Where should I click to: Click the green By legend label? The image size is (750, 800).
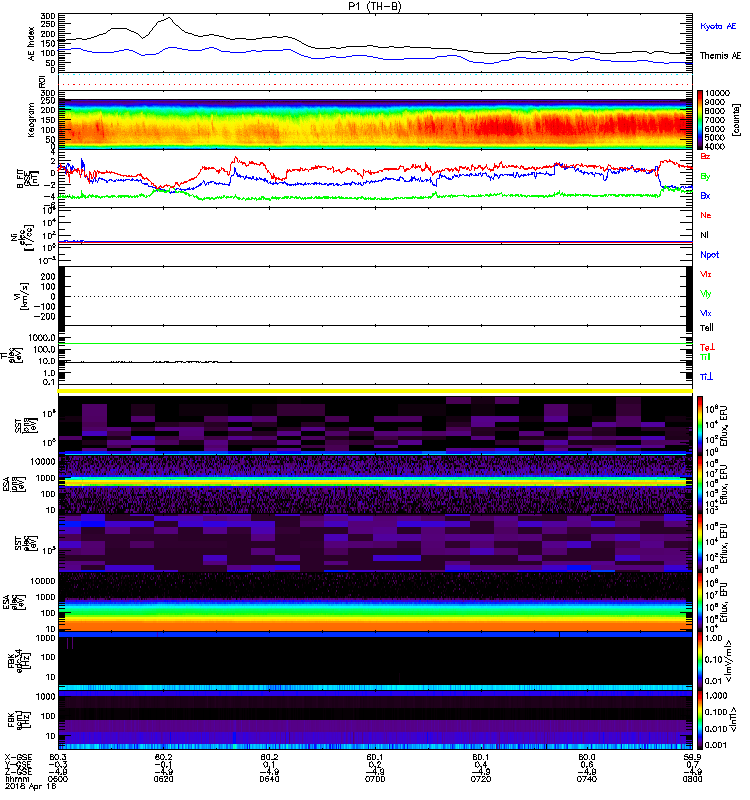click(x=705, y=177)
